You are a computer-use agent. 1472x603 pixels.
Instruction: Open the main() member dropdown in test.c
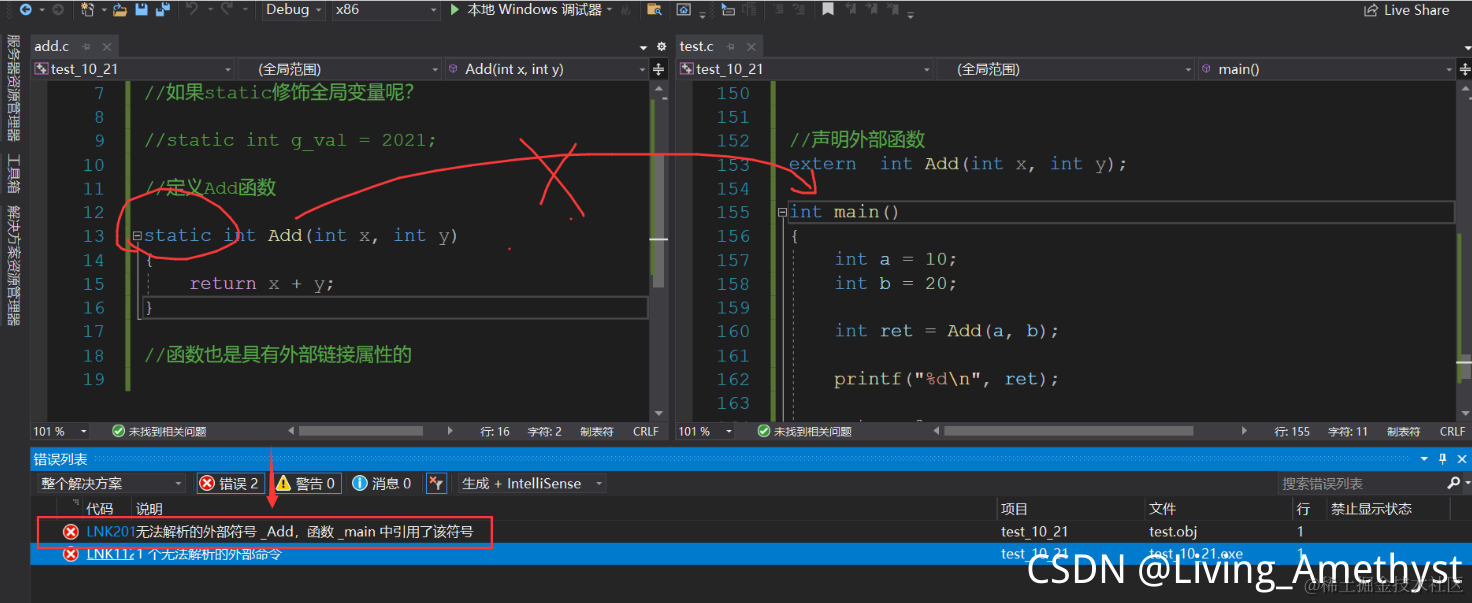pyautogui.click(x=1326, y=69)
